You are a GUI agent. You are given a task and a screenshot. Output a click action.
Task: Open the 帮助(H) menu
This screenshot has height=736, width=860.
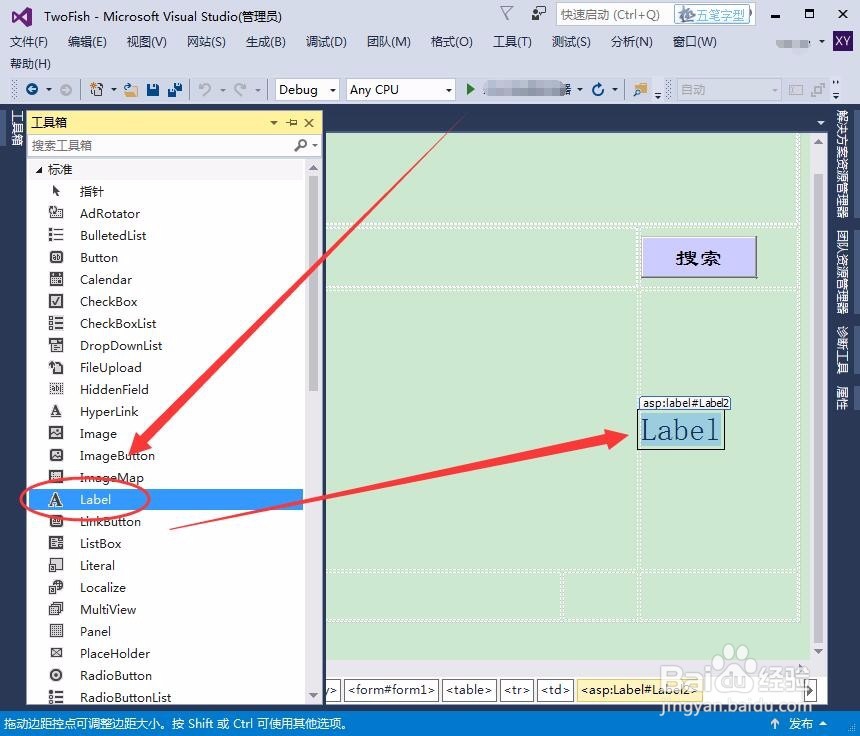[30, 64]
